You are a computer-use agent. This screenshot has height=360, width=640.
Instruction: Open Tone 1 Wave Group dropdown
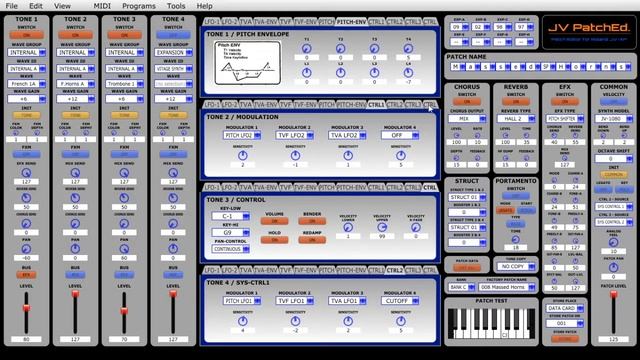(x=26, y=53)
